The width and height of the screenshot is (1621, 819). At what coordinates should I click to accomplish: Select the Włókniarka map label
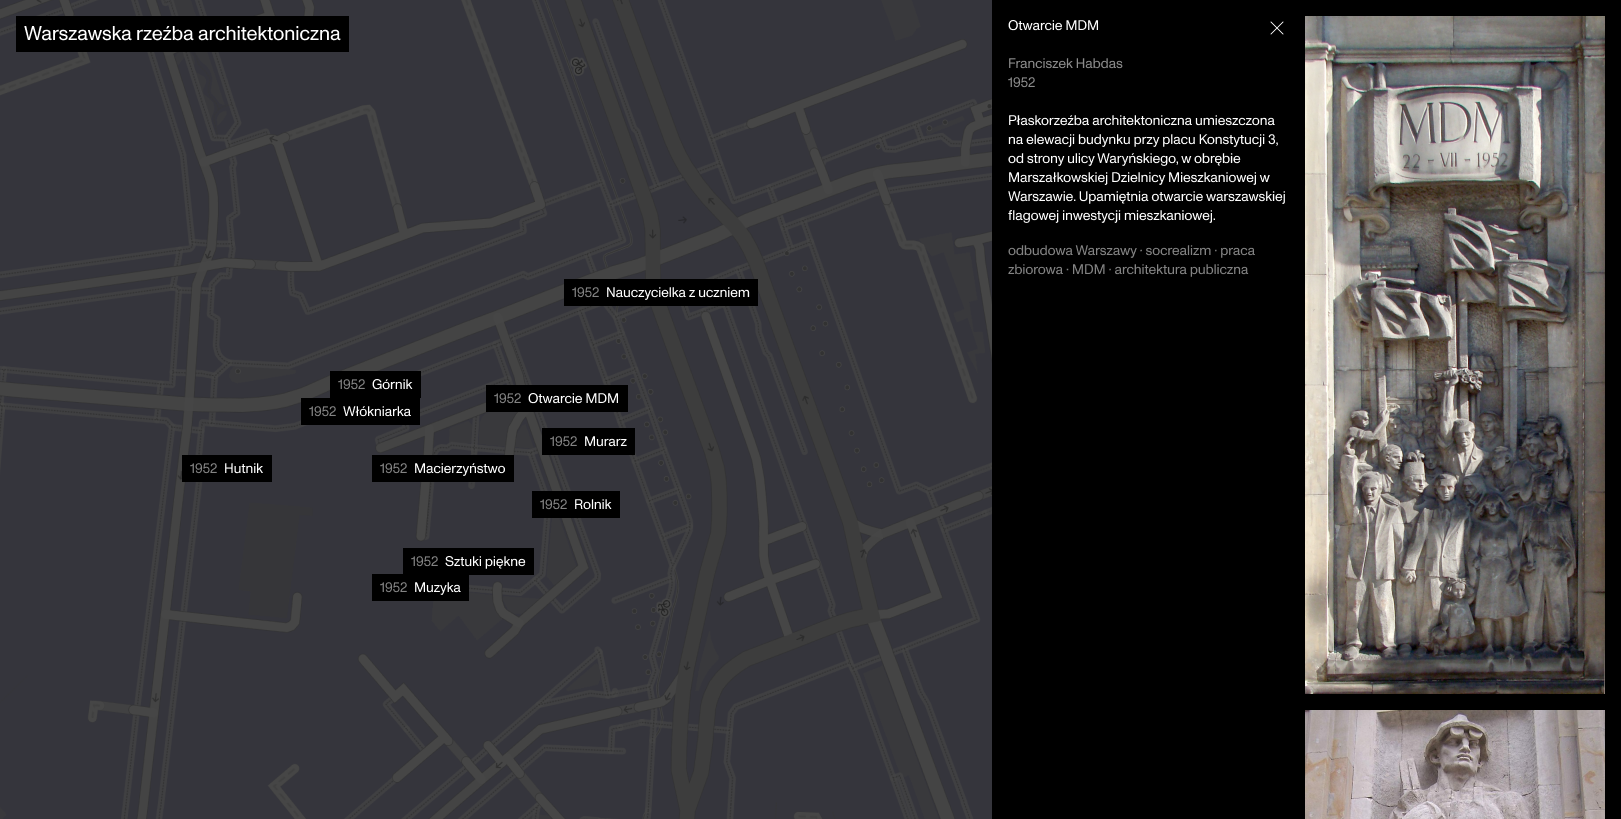point(360,411)
